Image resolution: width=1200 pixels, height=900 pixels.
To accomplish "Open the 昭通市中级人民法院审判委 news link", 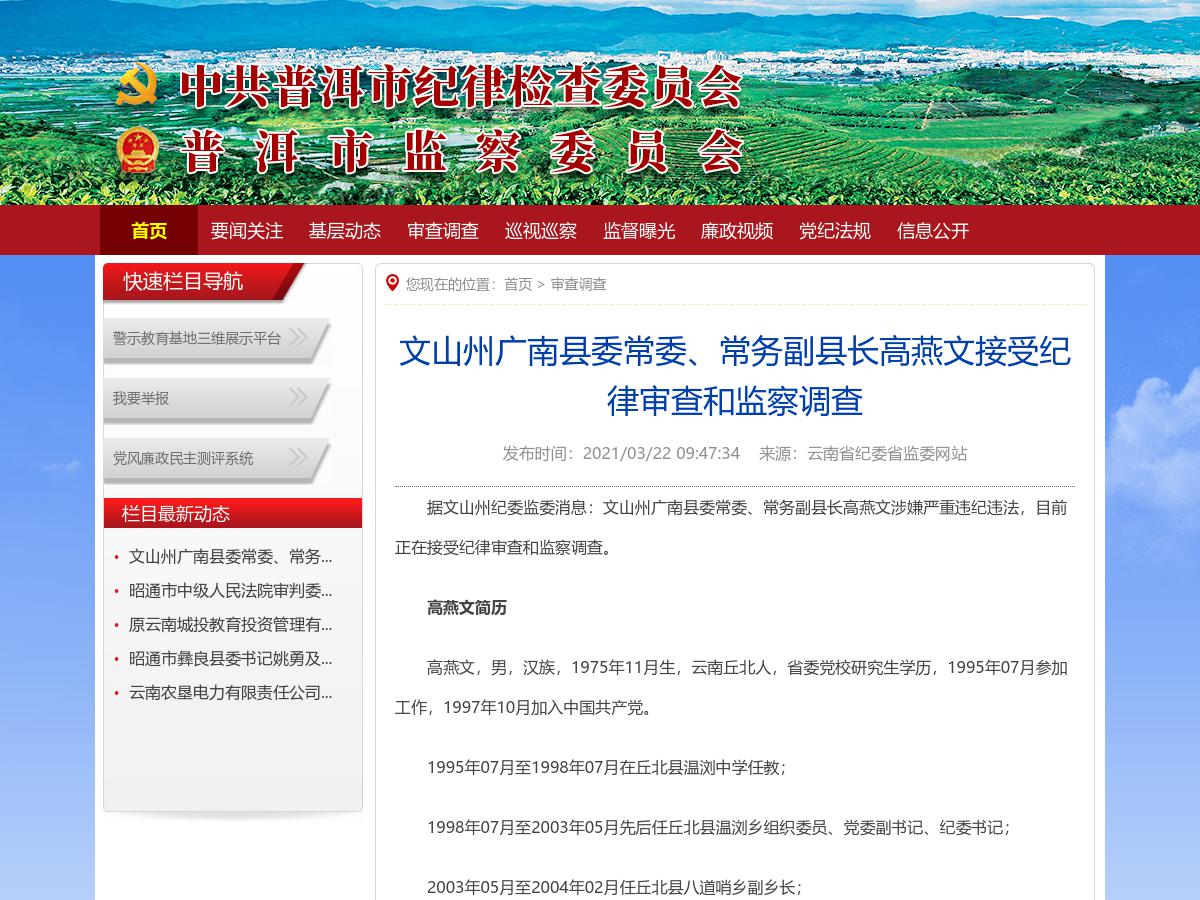I will pos(230,590).
